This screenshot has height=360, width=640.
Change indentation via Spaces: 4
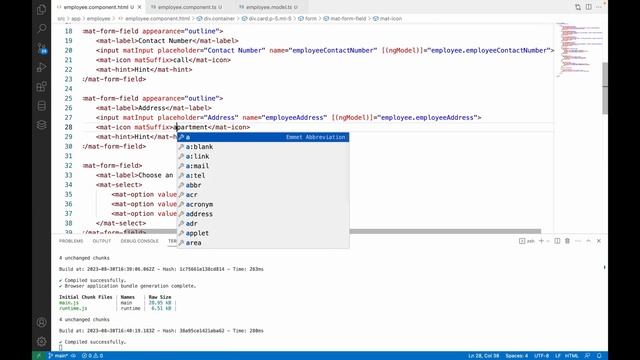516,356
